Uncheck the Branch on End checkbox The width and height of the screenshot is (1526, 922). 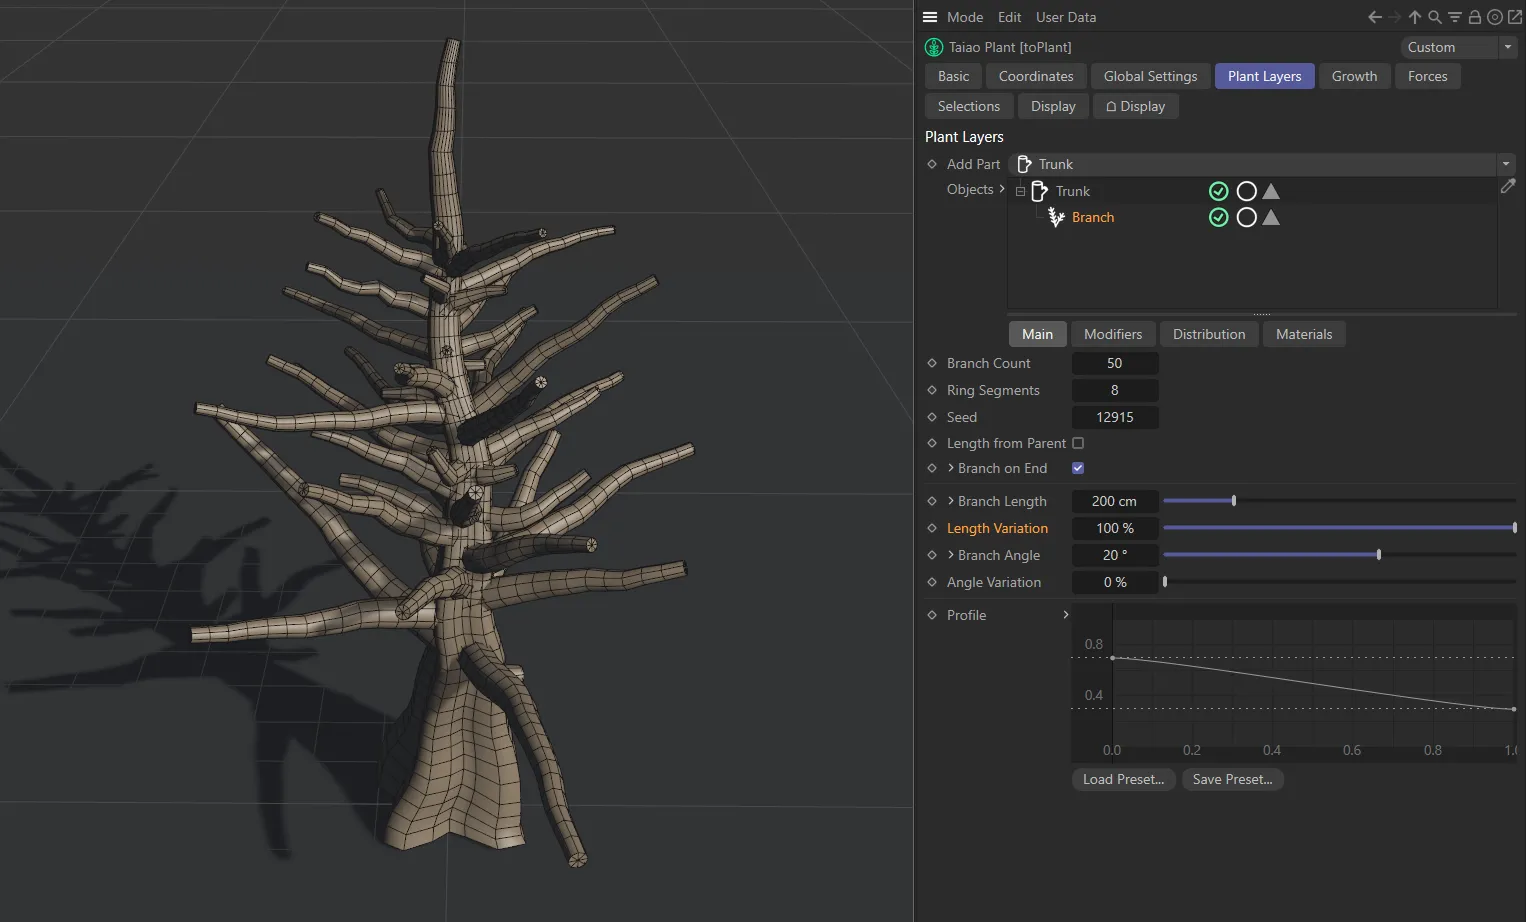click(1077, 467)
